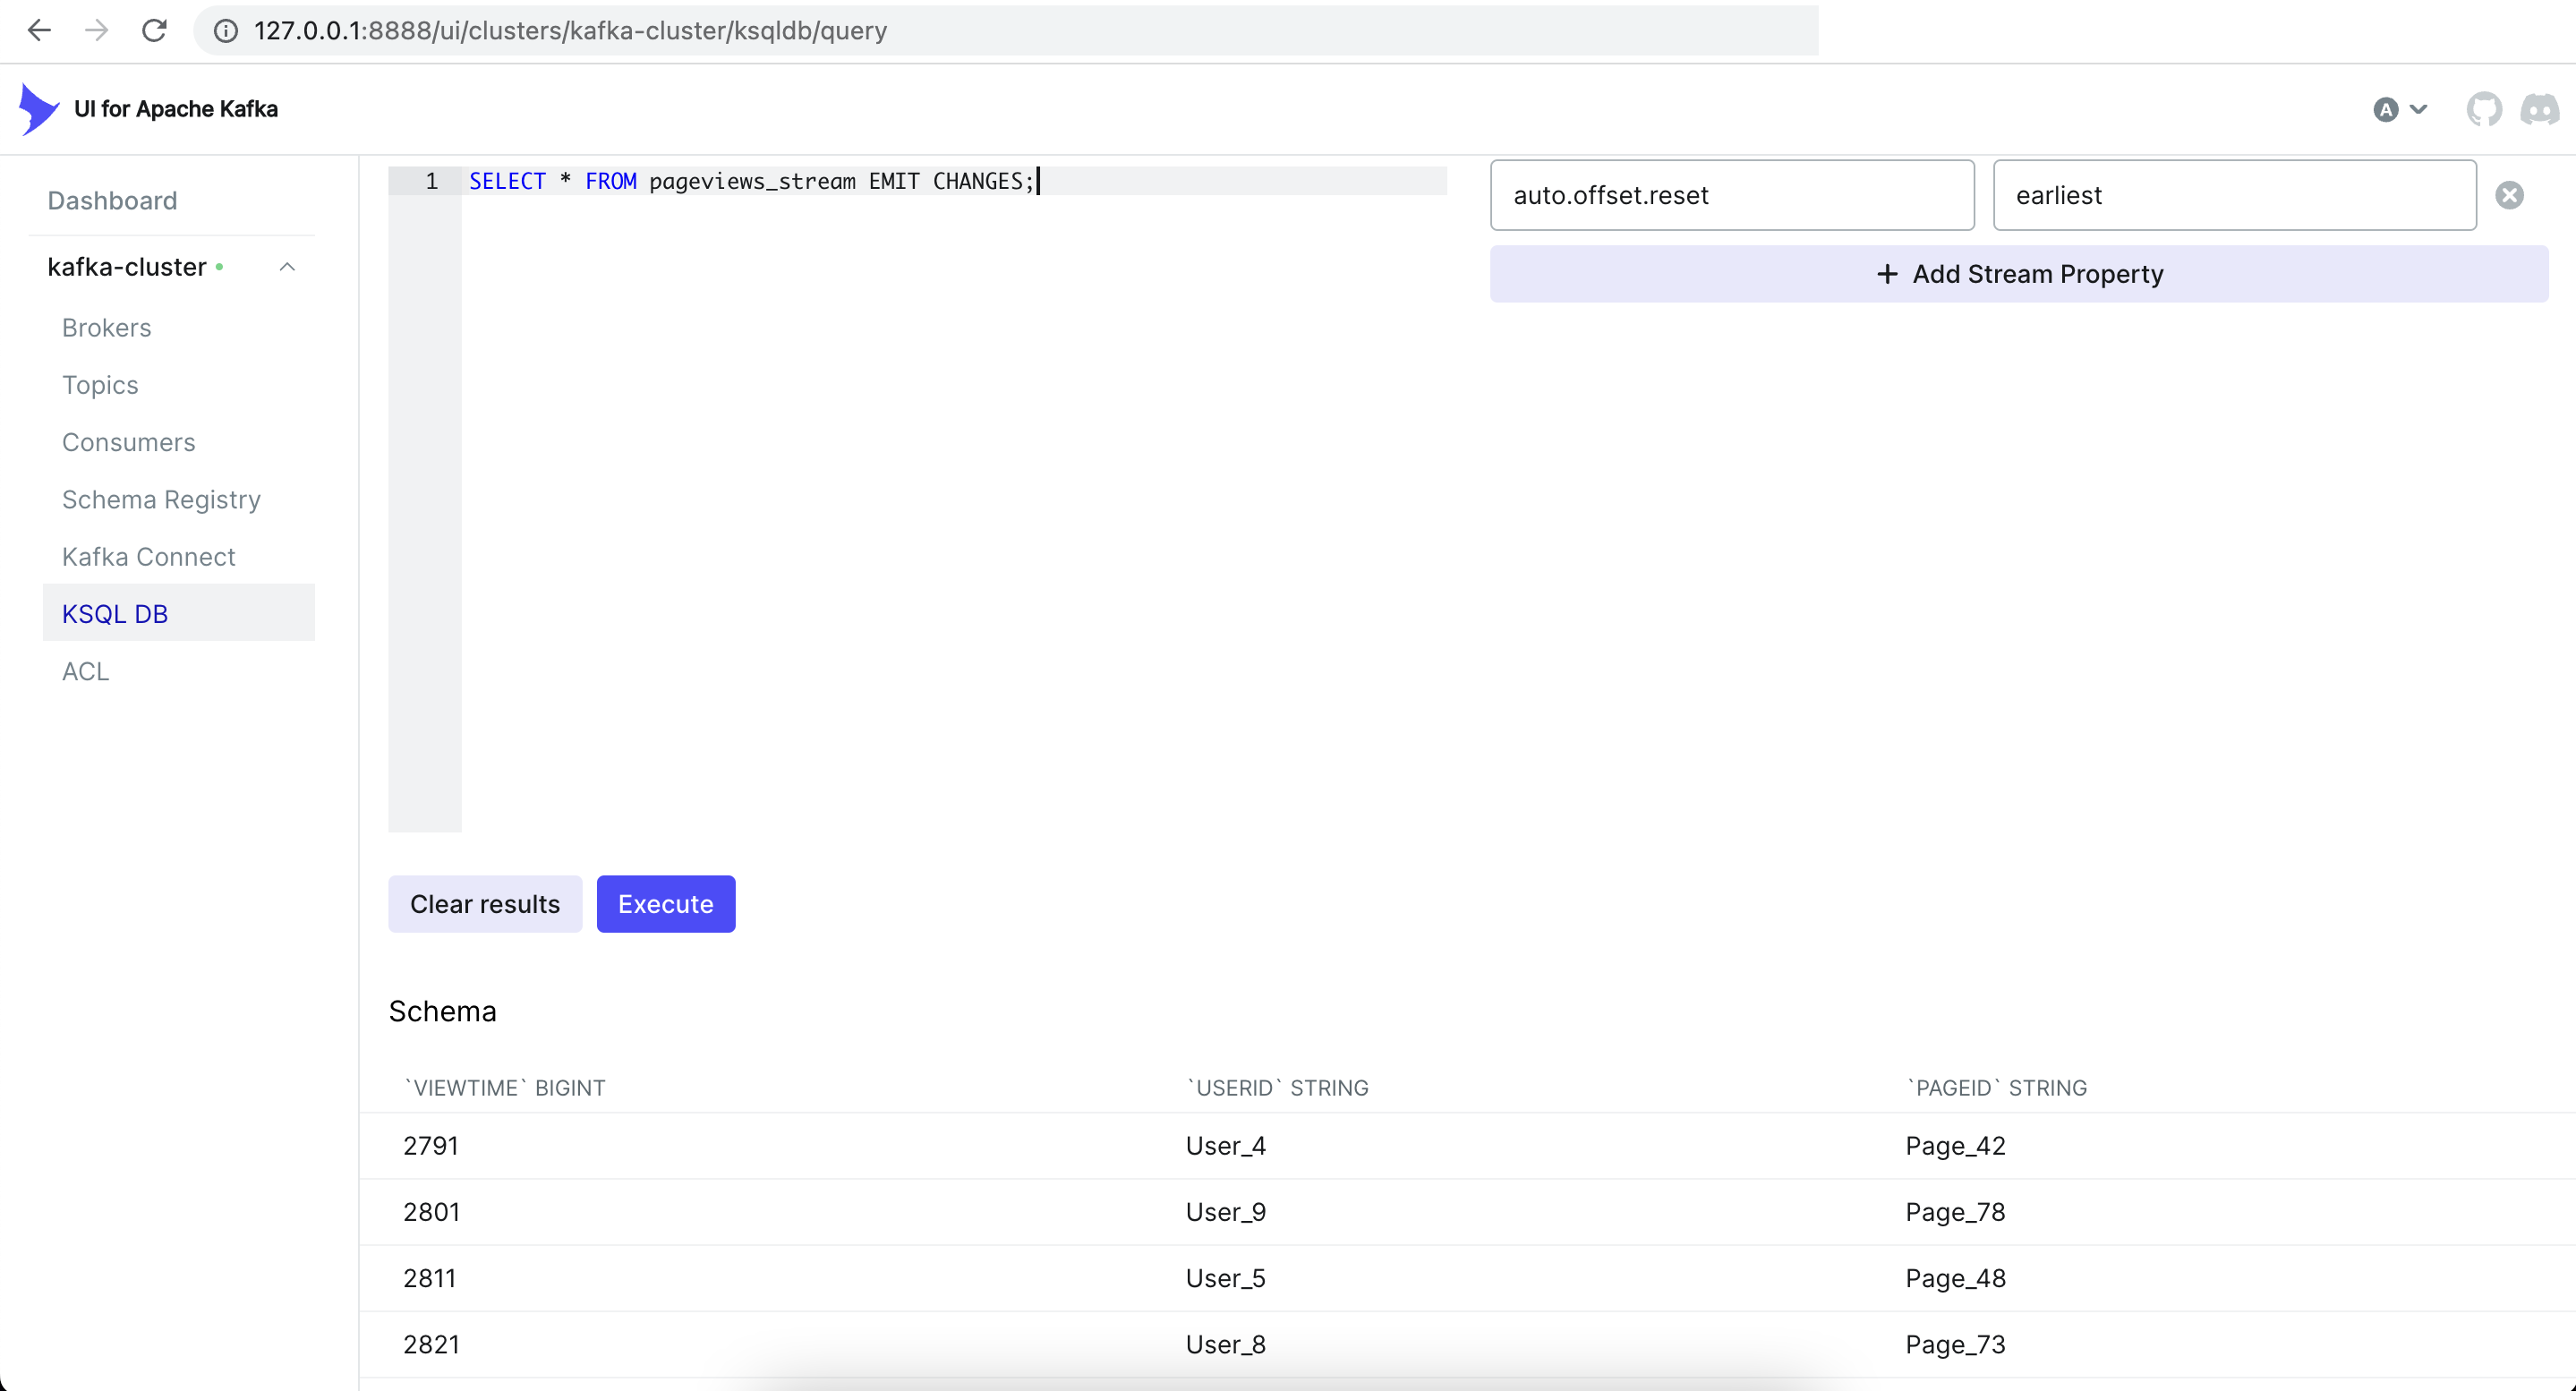This screenshot has width=2576, height=1391.
Task: Open the Dashboard page
Action: 112,201
